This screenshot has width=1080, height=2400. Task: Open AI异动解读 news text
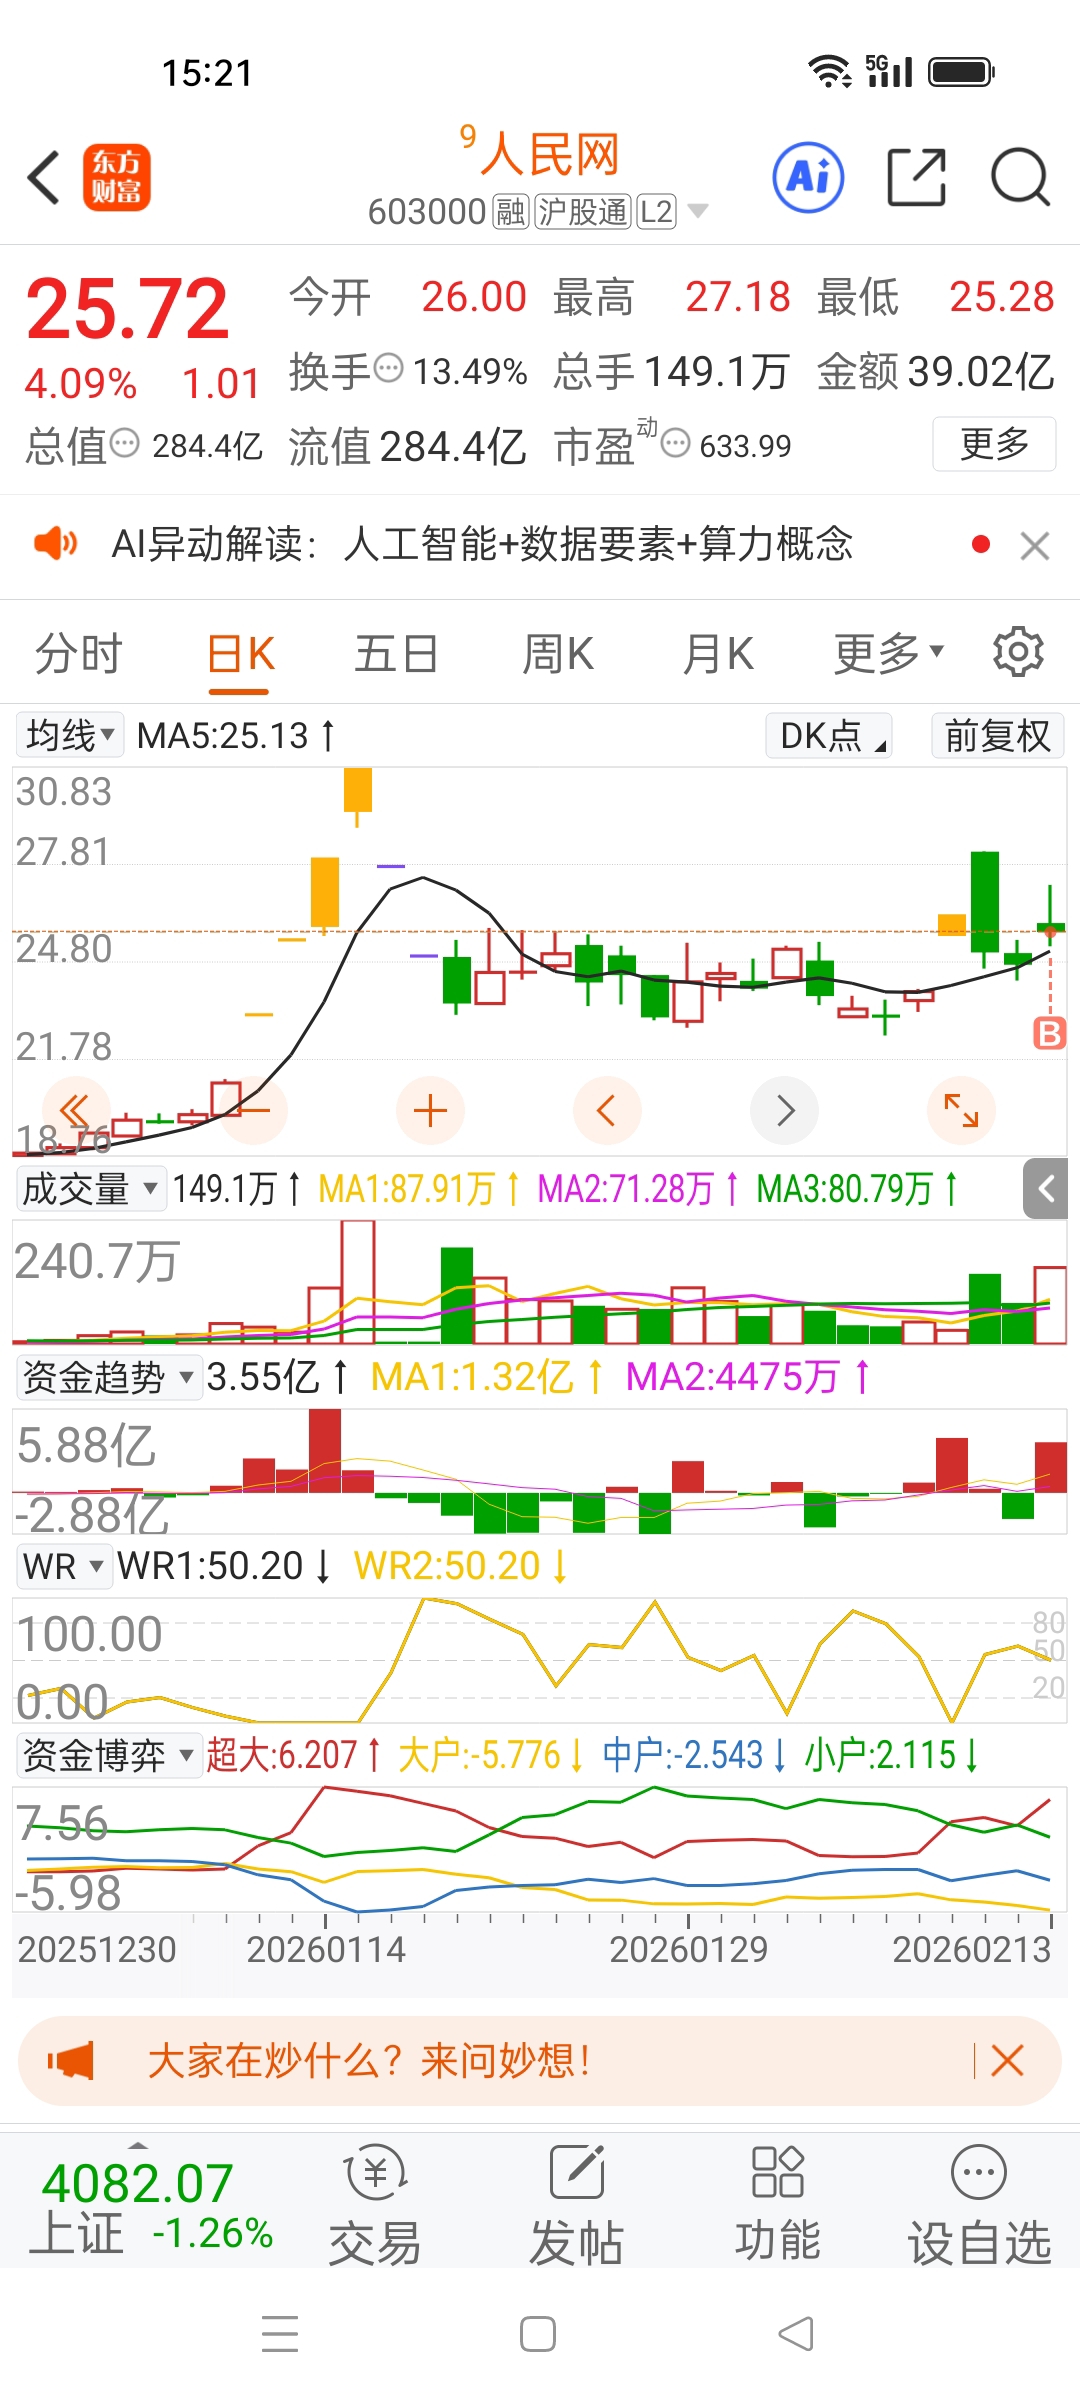coord(482,544)
